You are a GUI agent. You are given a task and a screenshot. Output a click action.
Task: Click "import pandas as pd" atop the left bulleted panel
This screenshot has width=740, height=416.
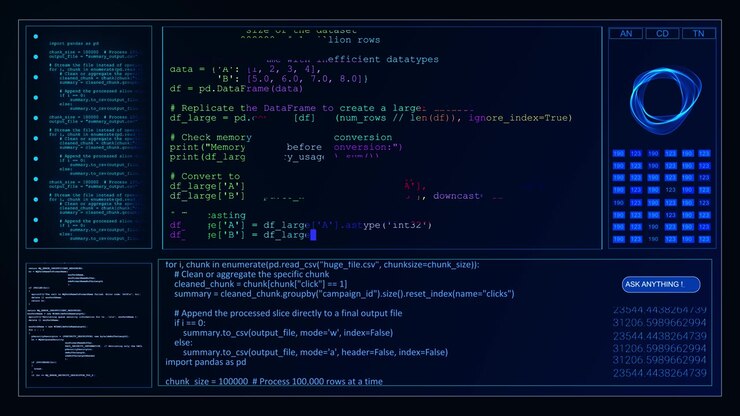click(x=74, y=43)
